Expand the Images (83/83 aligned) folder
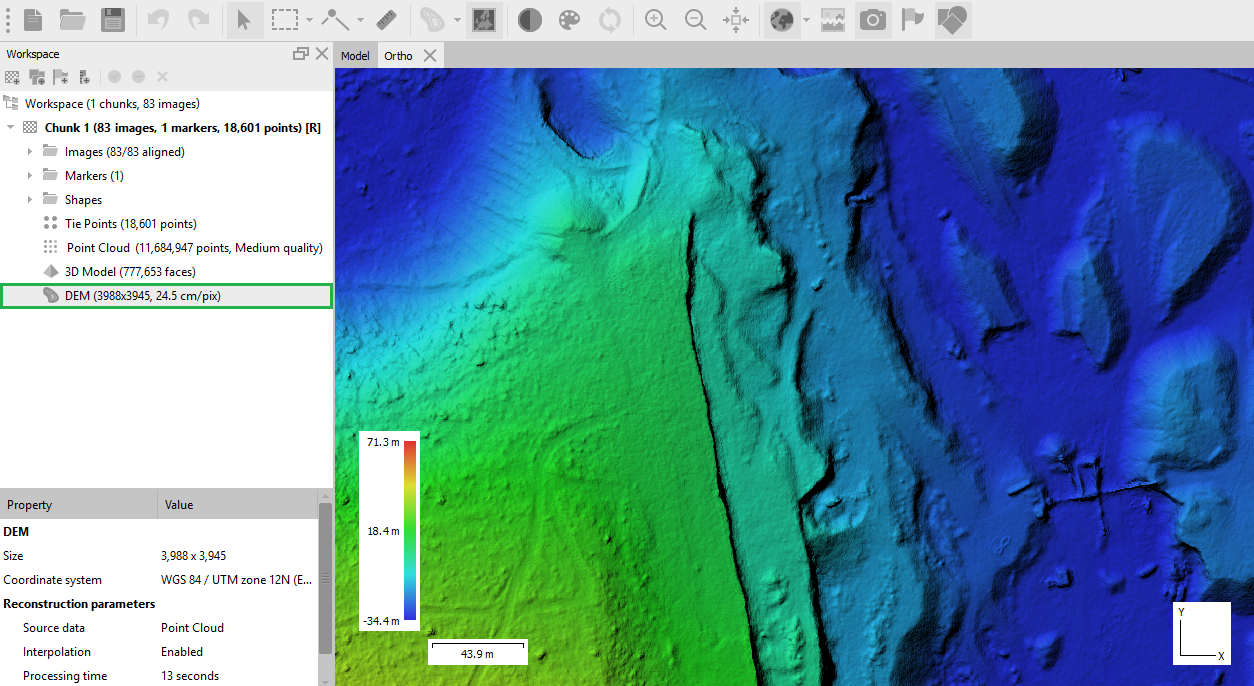Image resolution: width=1254 pixels, height=686 pixels. [30, 152]
